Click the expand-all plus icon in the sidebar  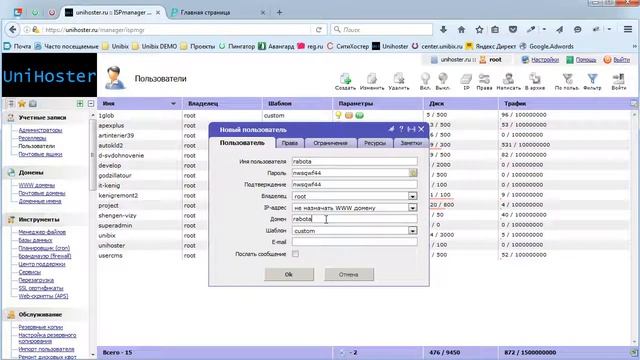[x=80, y=104]
